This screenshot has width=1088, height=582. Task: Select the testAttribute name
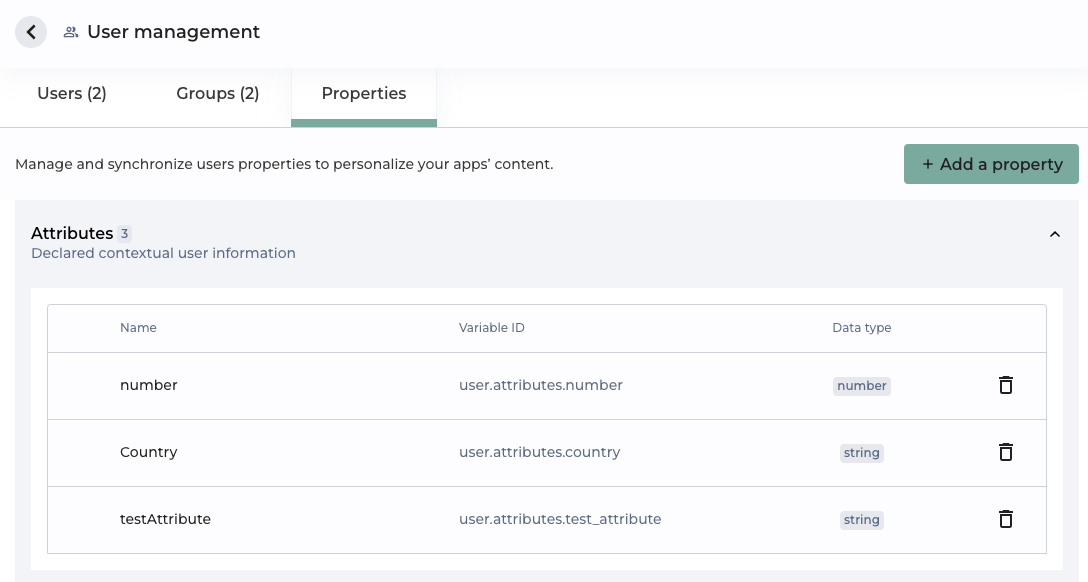coord(165,519)
